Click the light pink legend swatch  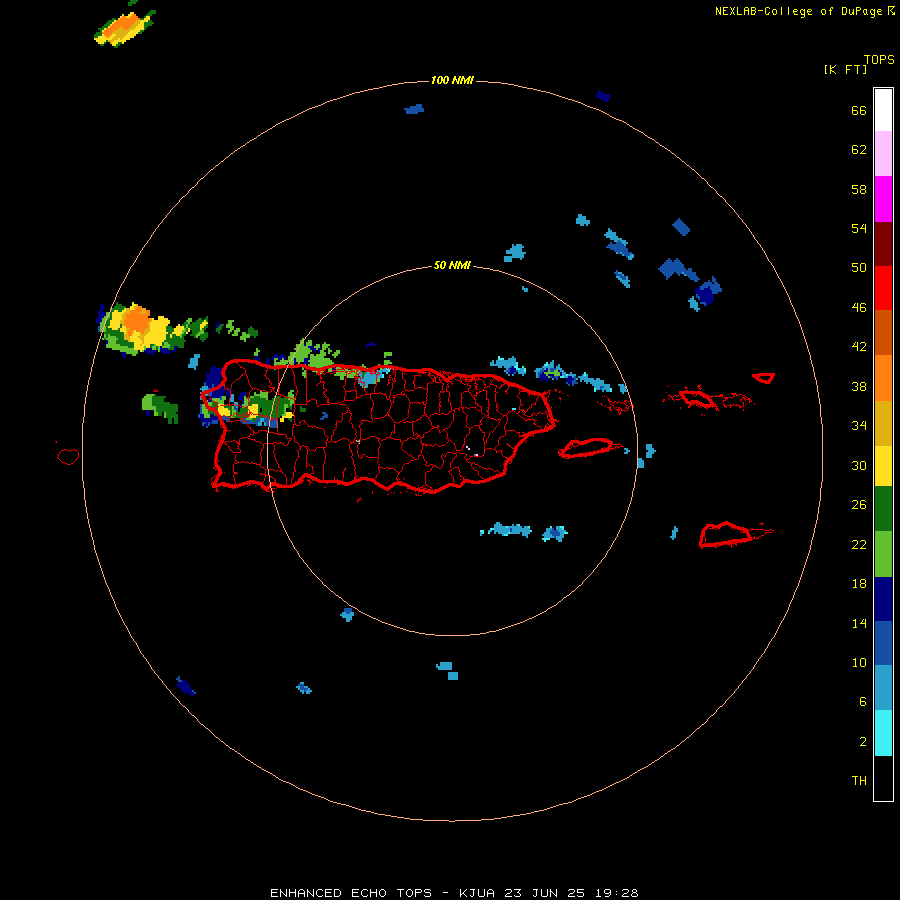tap(883, 154)
